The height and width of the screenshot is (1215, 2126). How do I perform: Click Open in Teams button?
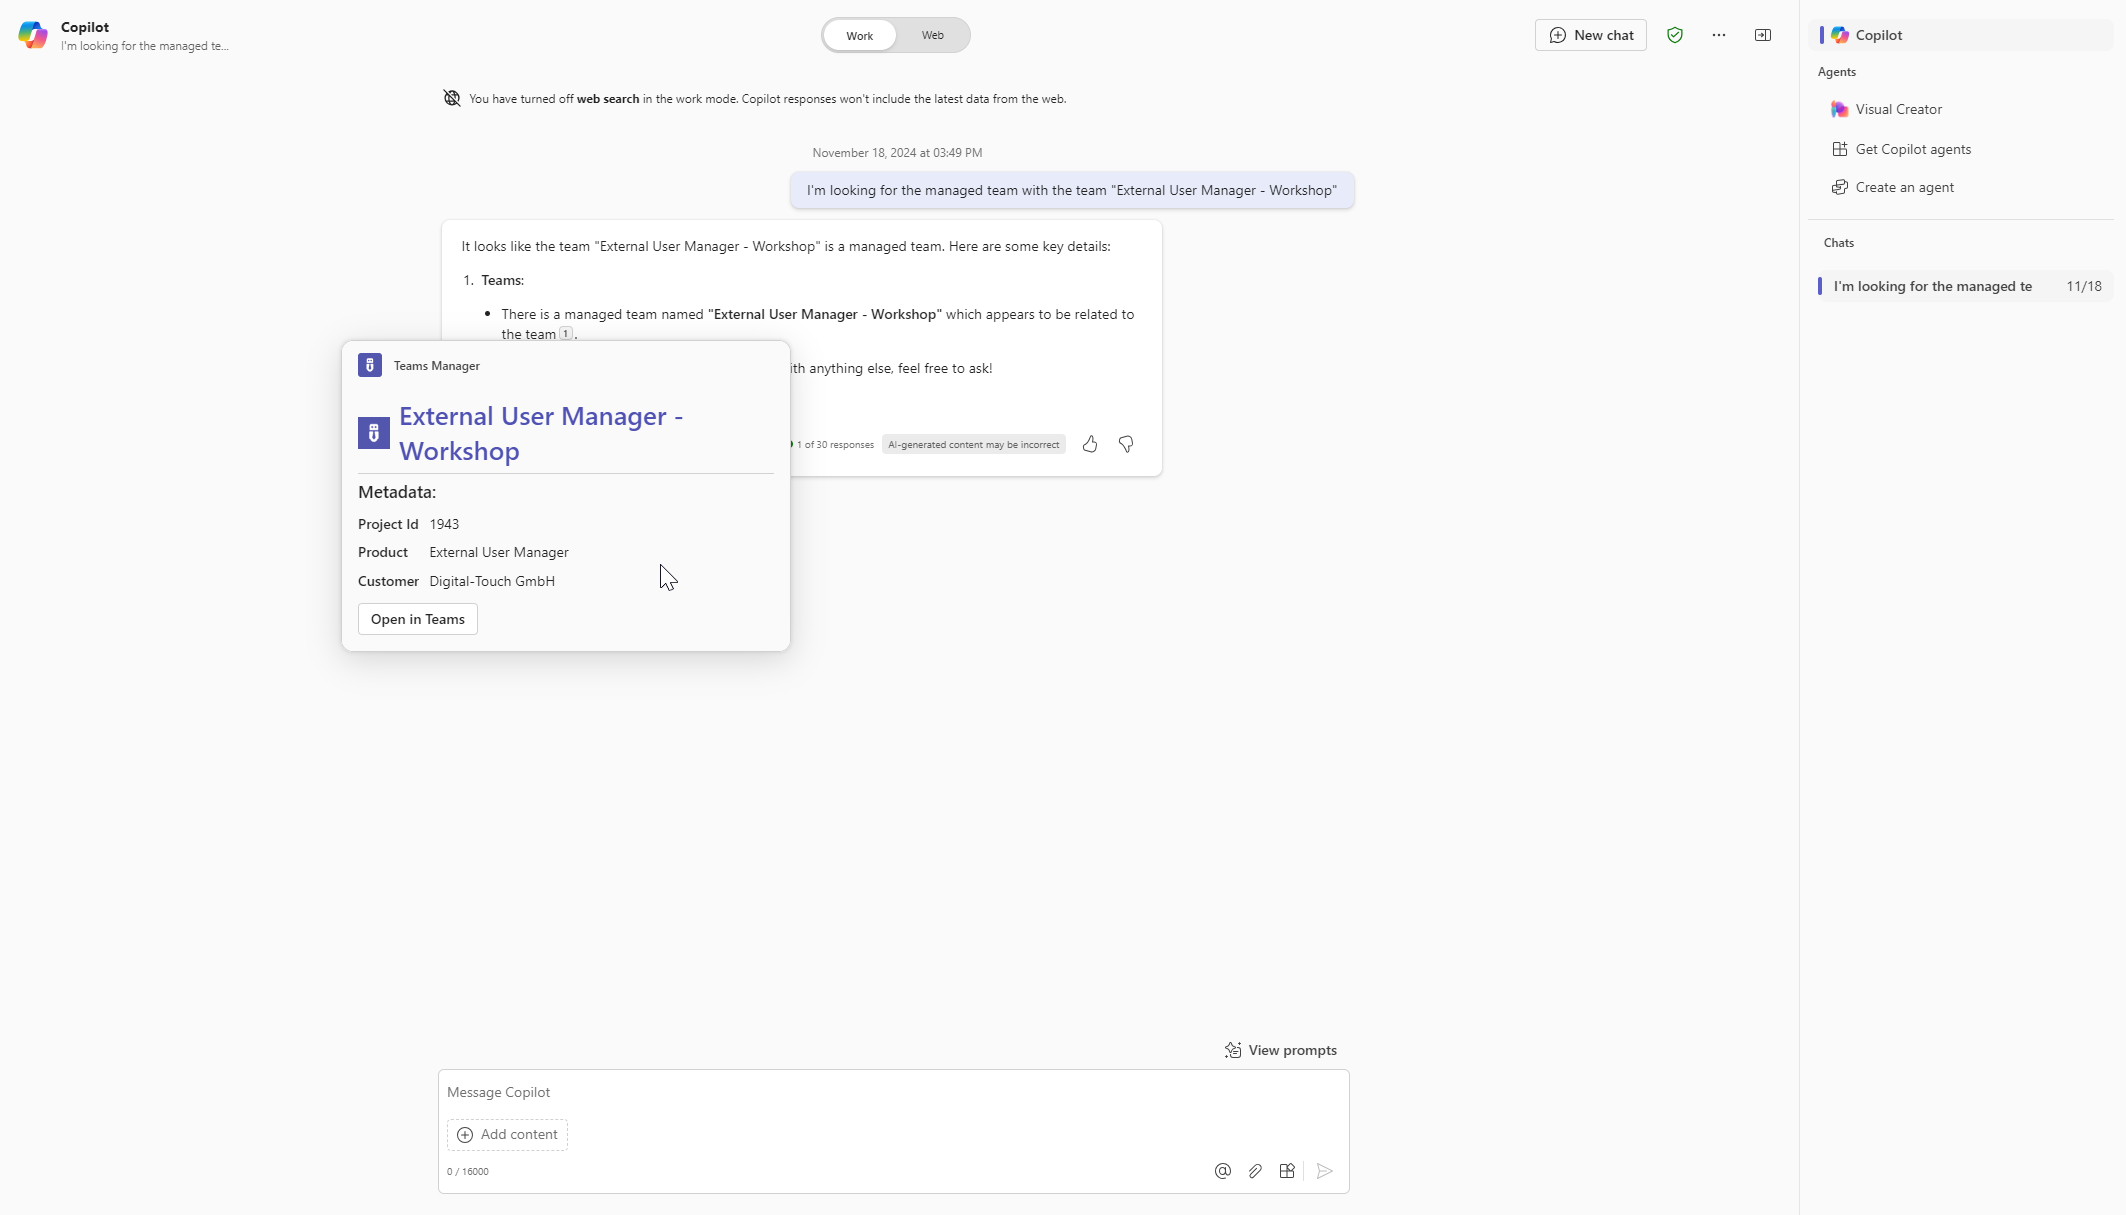tap(418, 619)
